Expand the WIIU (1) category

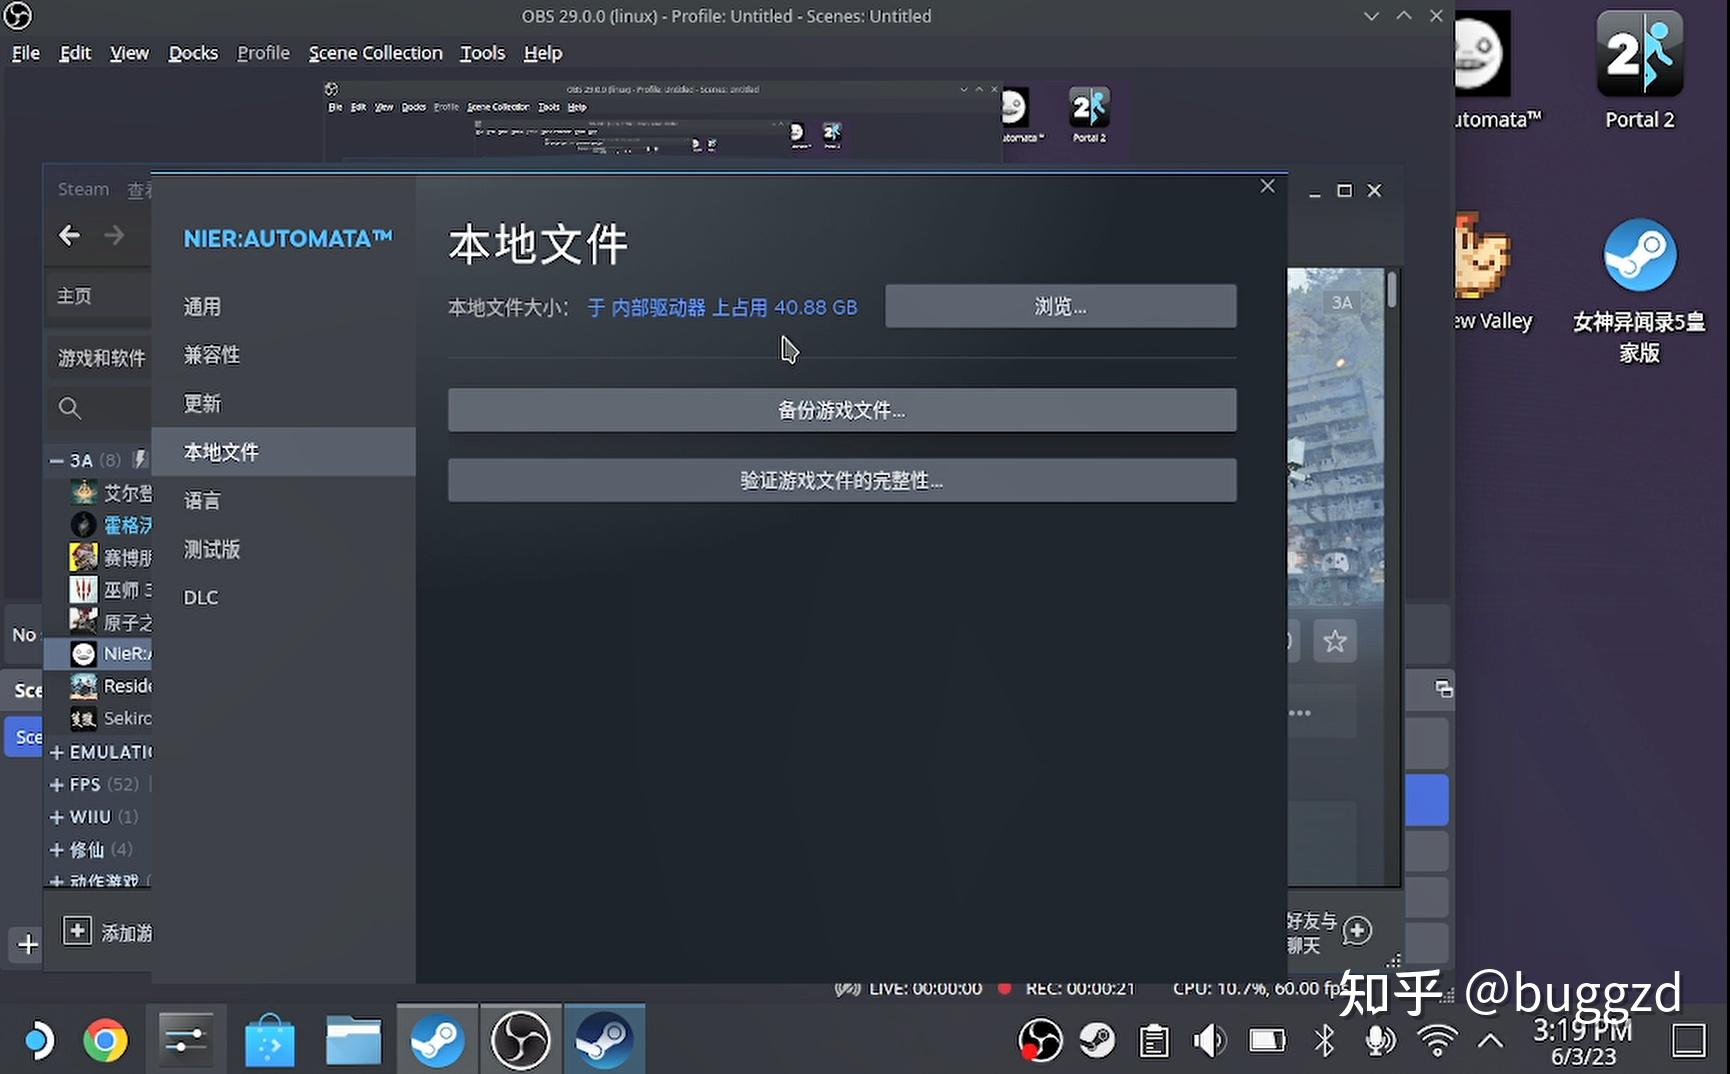[57, 816]
